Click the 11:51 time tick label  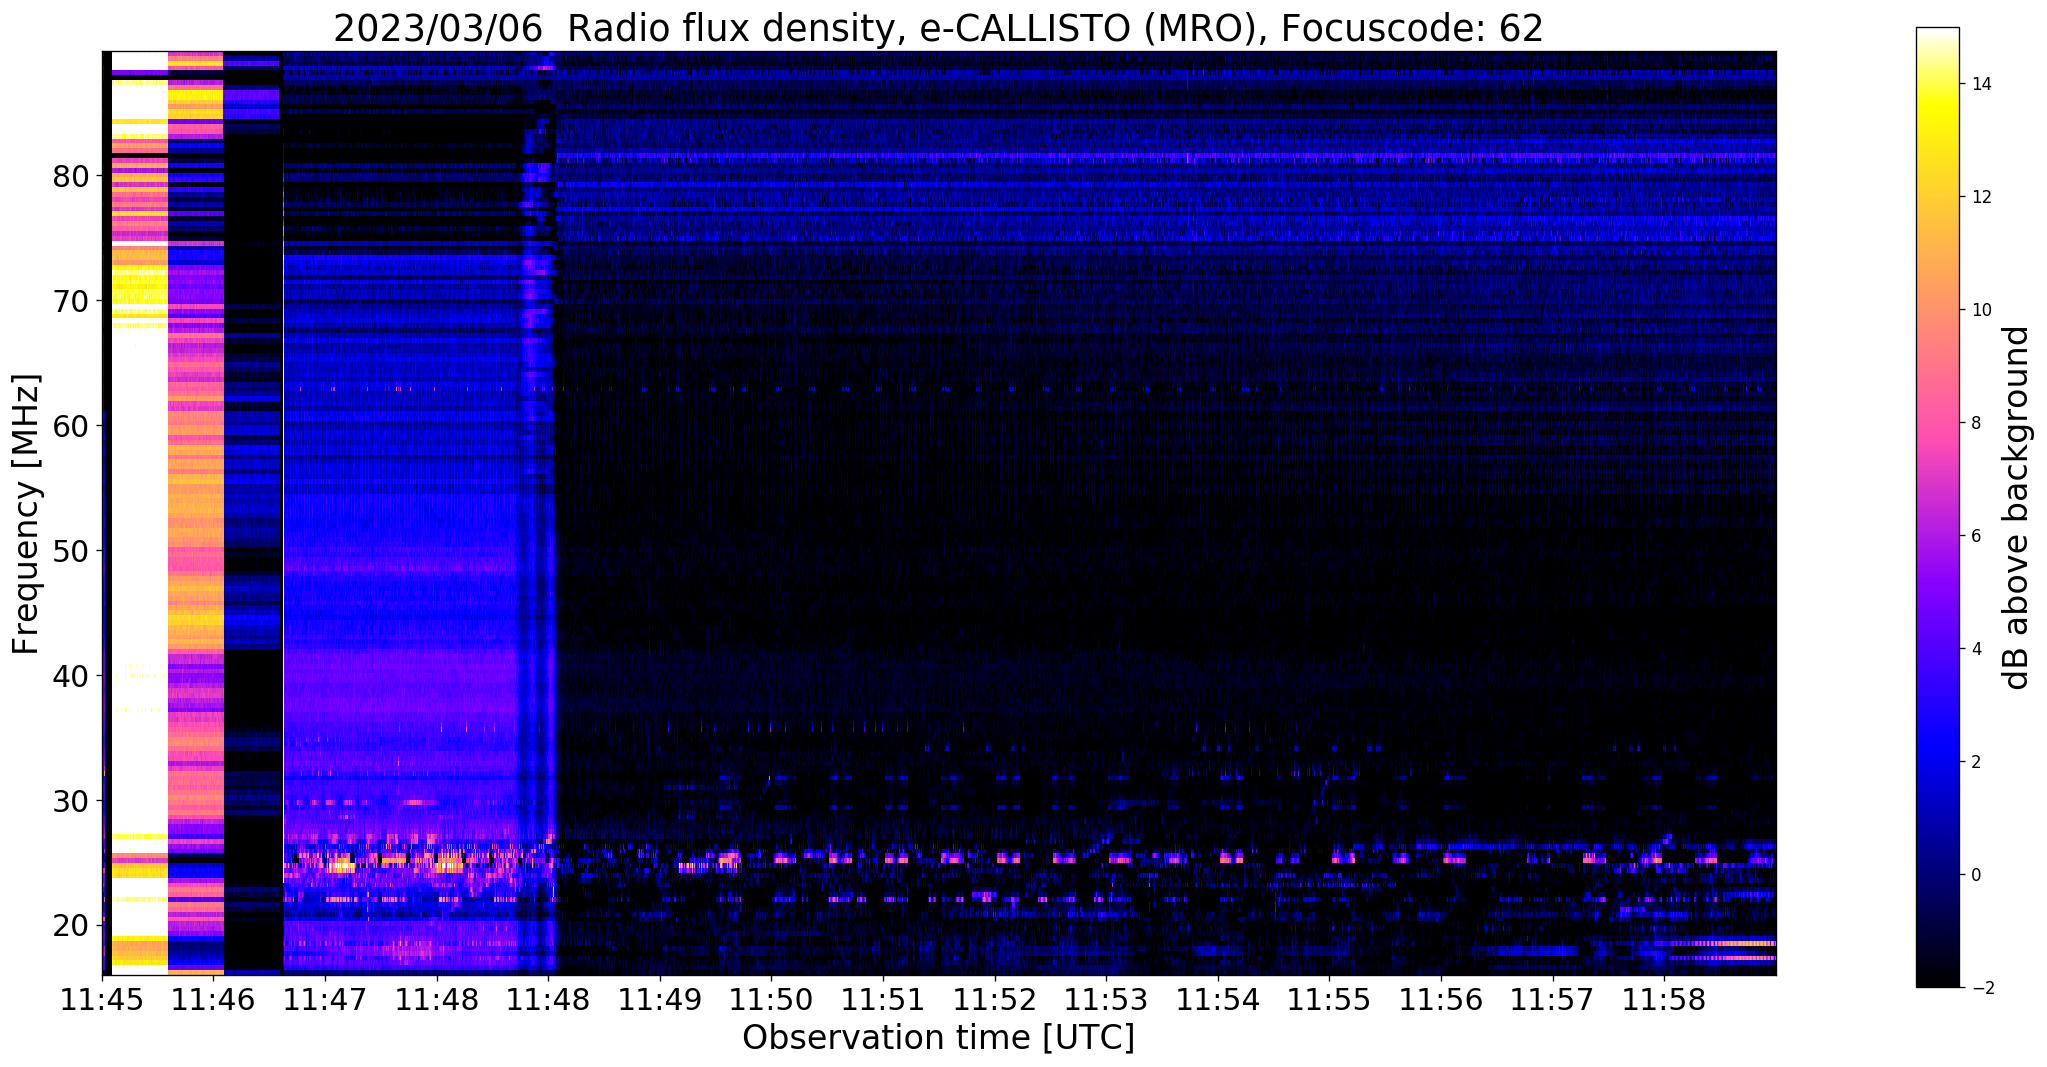click(883, 999)
